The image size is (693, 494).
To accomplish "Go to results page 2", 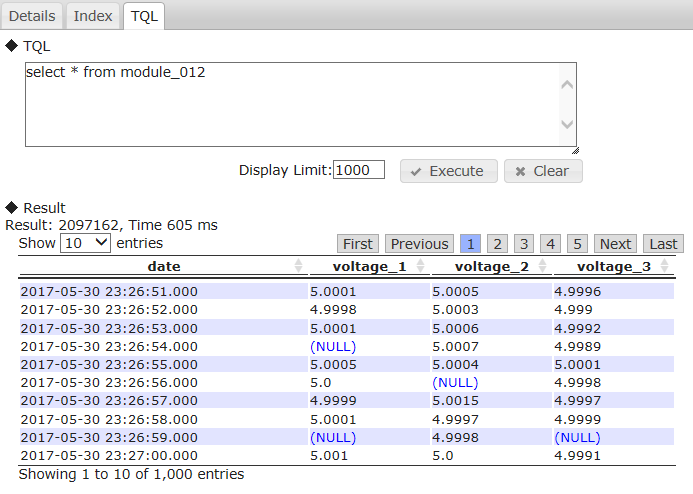I will click(497, 244).
